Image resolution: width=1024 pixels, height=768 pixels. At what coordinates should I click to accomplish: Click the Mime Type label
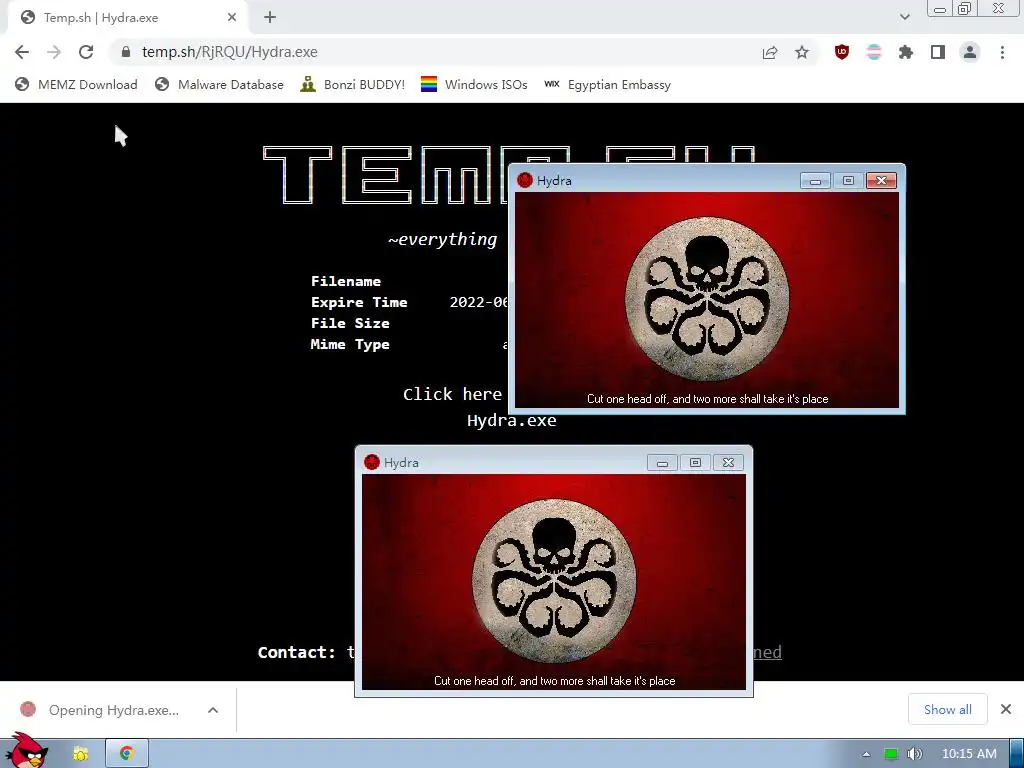tap(350, 344)
